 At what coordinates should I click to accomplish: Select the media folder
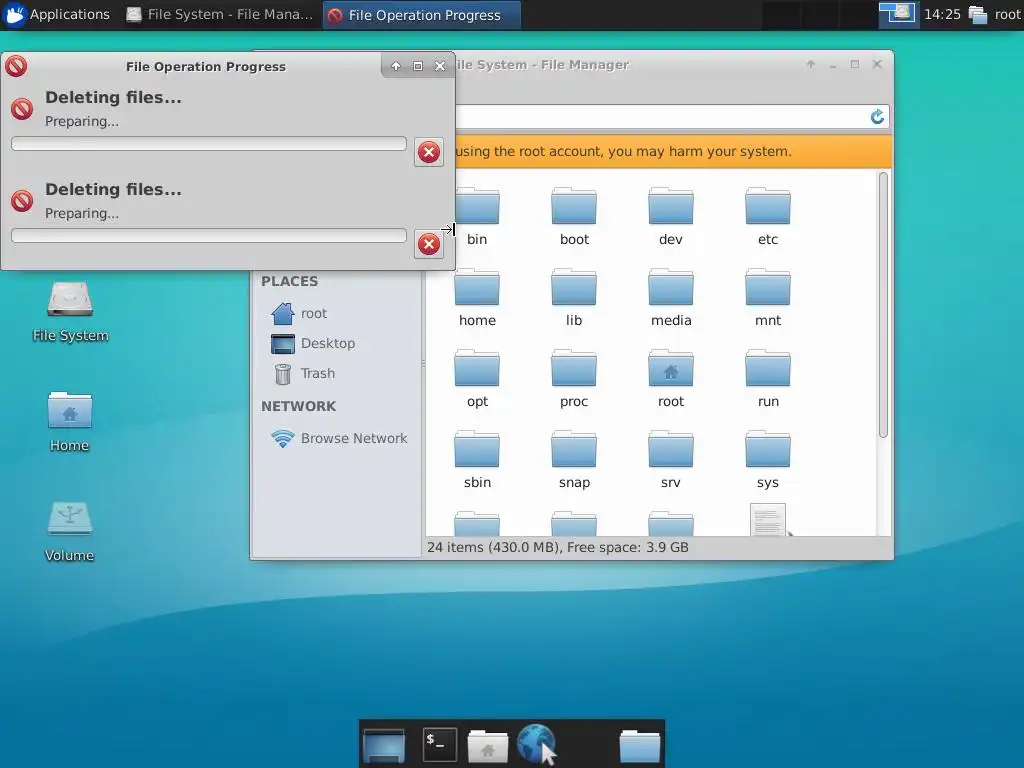(x=671, y=297)
